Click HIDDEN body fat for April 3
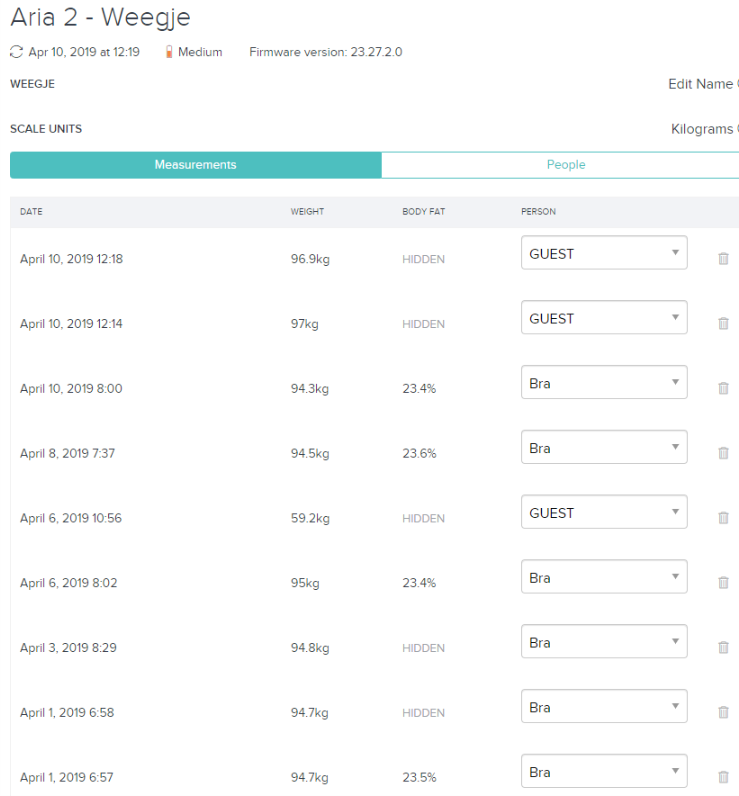Screen dimensions: 739x796 (423, 648)
